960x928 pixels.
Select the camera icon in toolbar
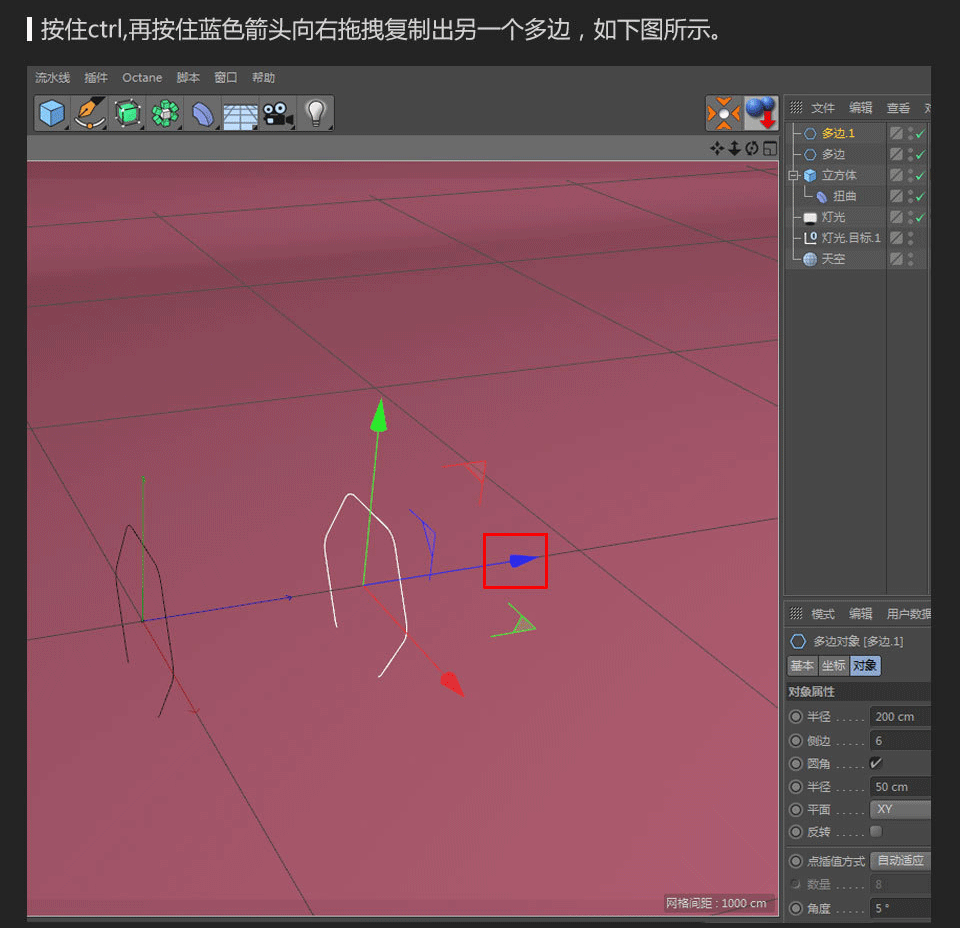pos(277,113)
